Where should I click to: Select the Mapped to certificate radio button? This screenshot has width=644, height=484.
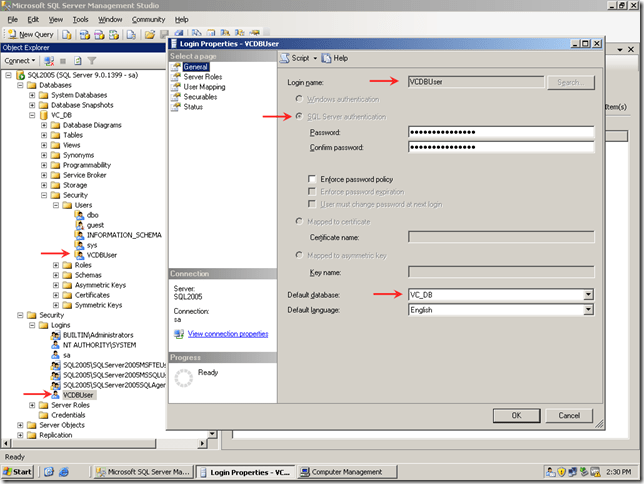300,221
